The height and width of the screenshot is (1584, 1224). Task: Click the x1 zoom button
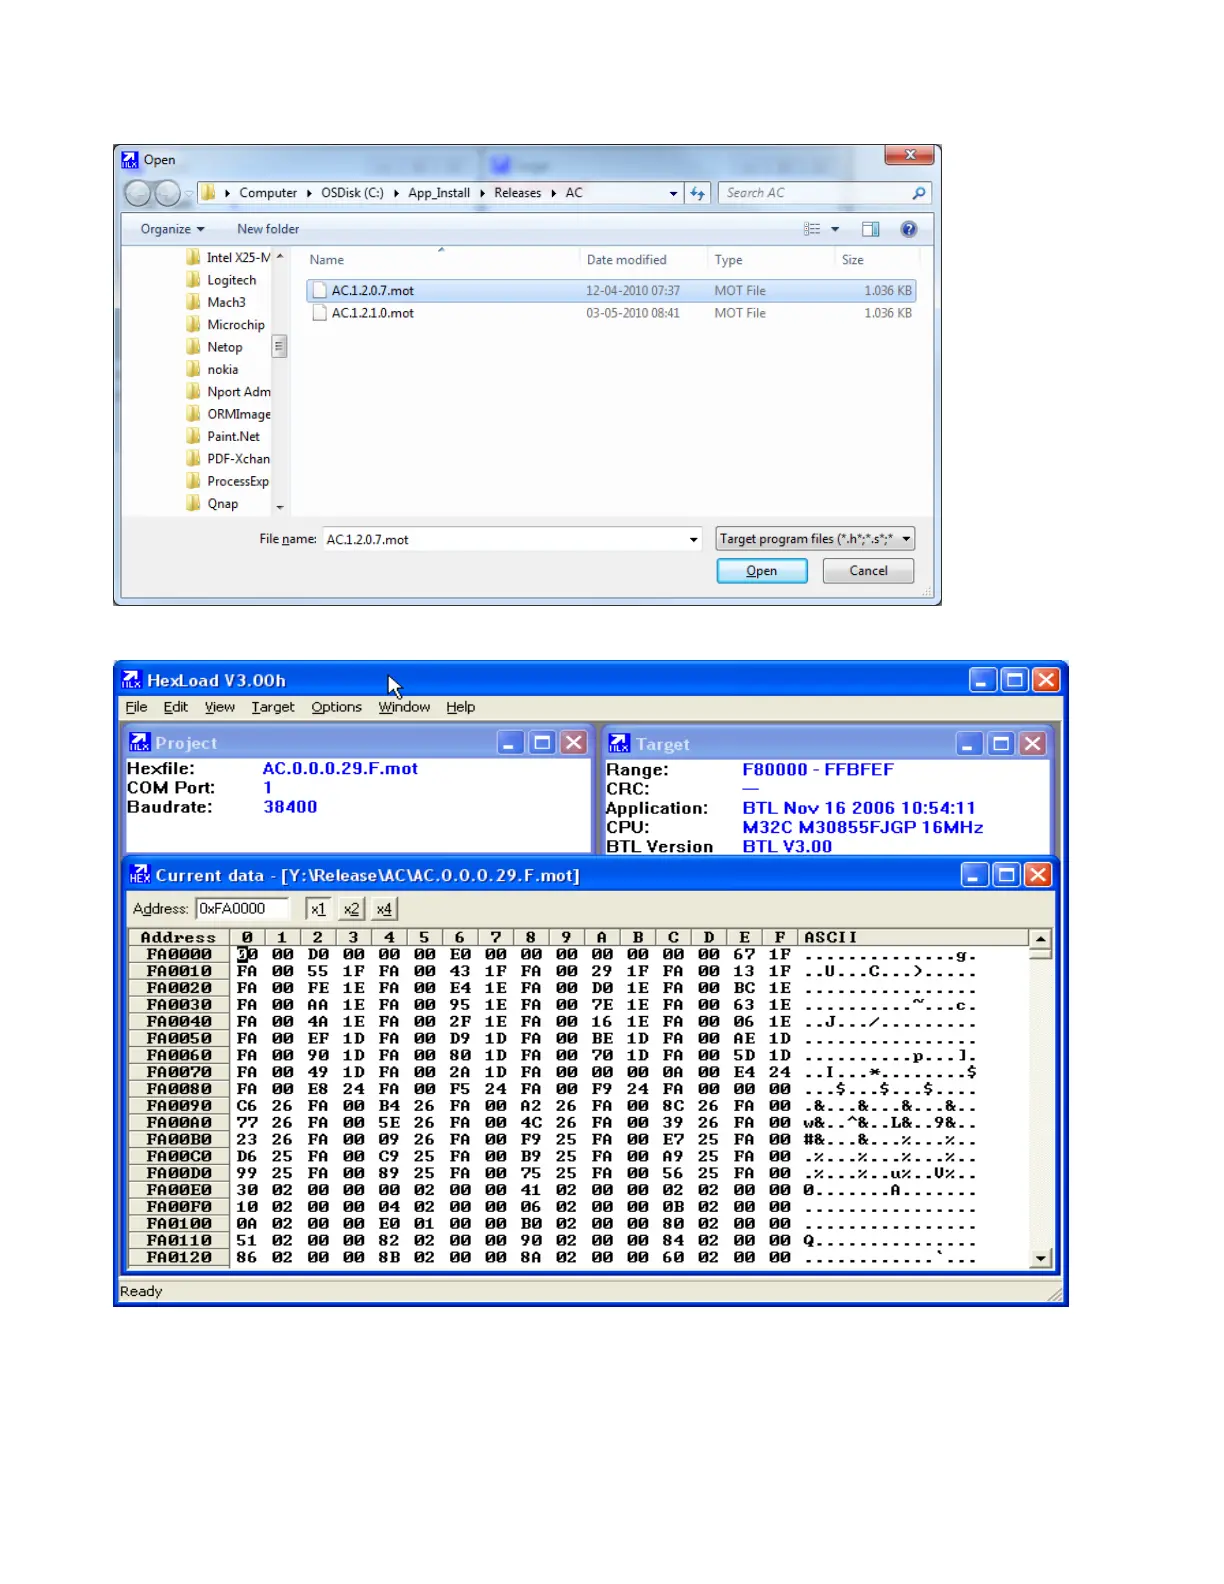pos(318,909)
